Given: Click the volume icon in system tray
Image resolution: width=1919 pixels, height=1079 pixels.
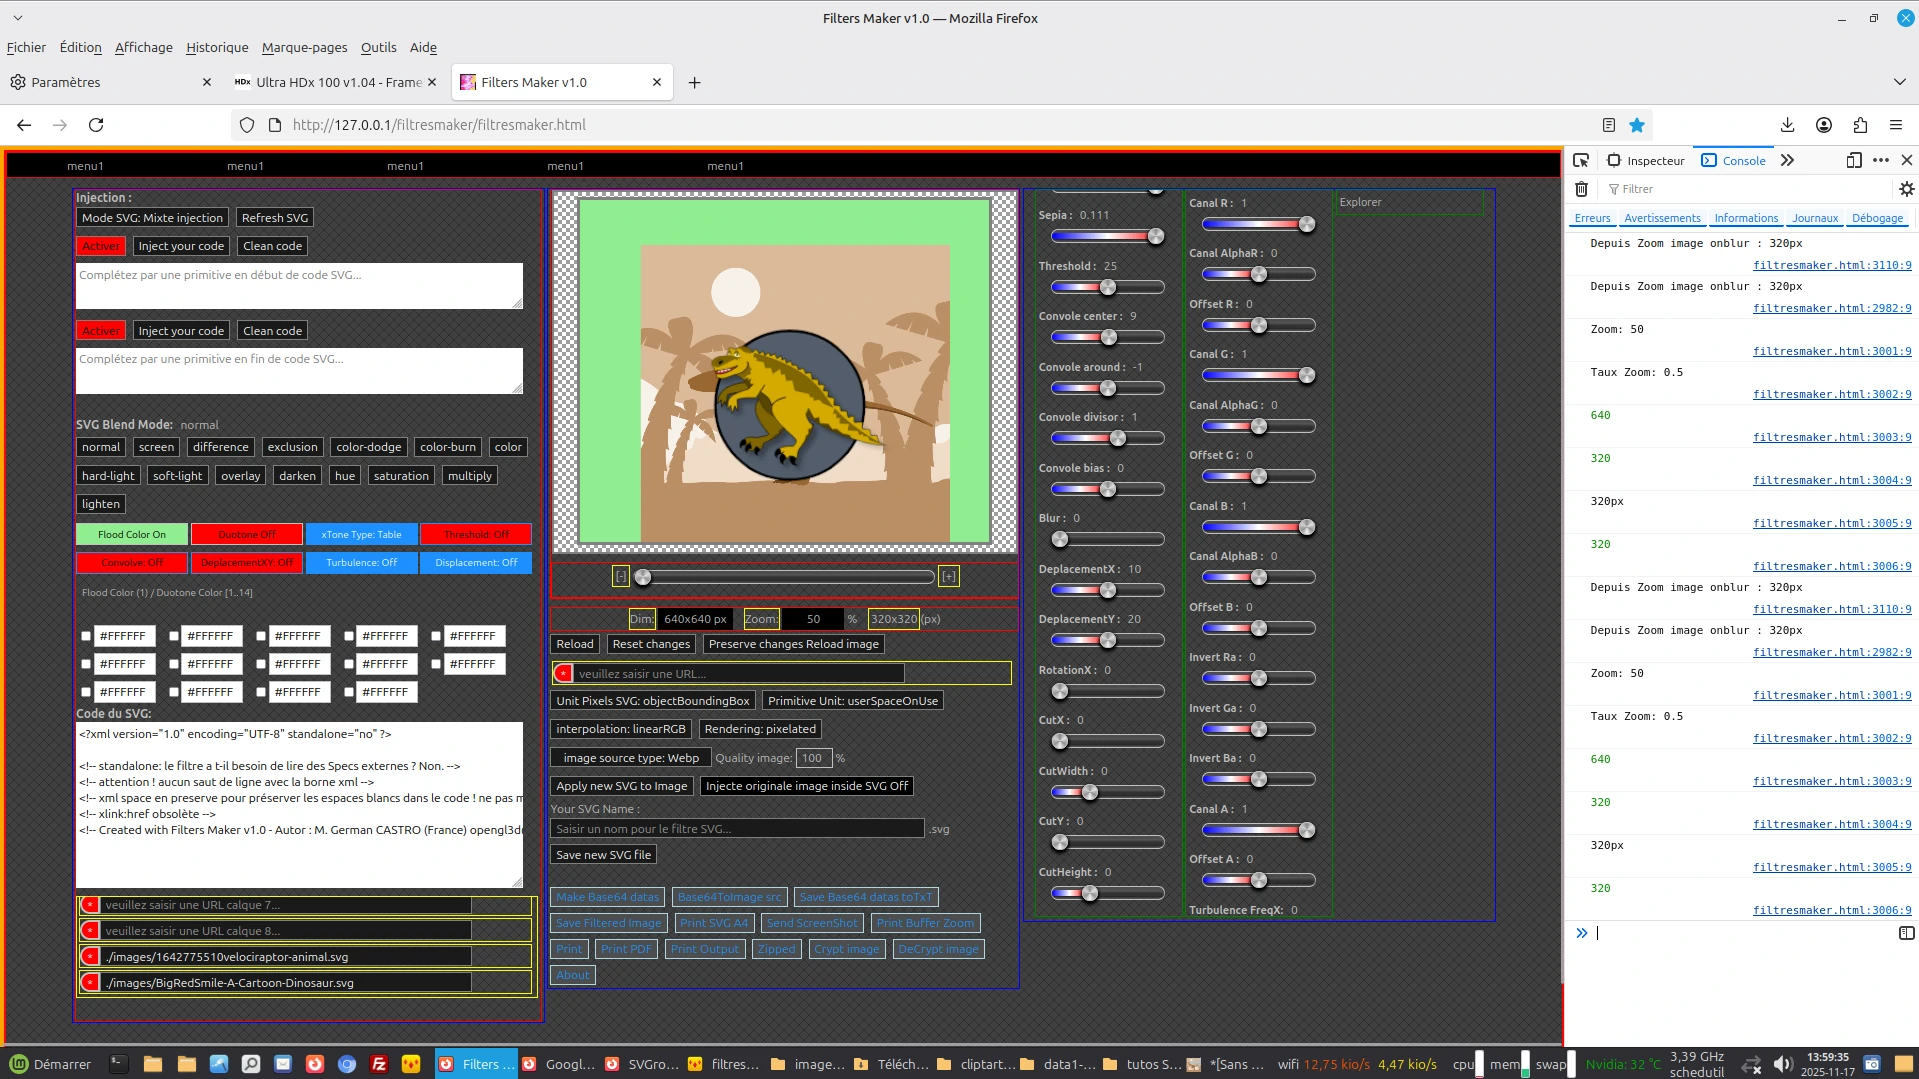Looking at the screenshot, I should point(1782,1064).
